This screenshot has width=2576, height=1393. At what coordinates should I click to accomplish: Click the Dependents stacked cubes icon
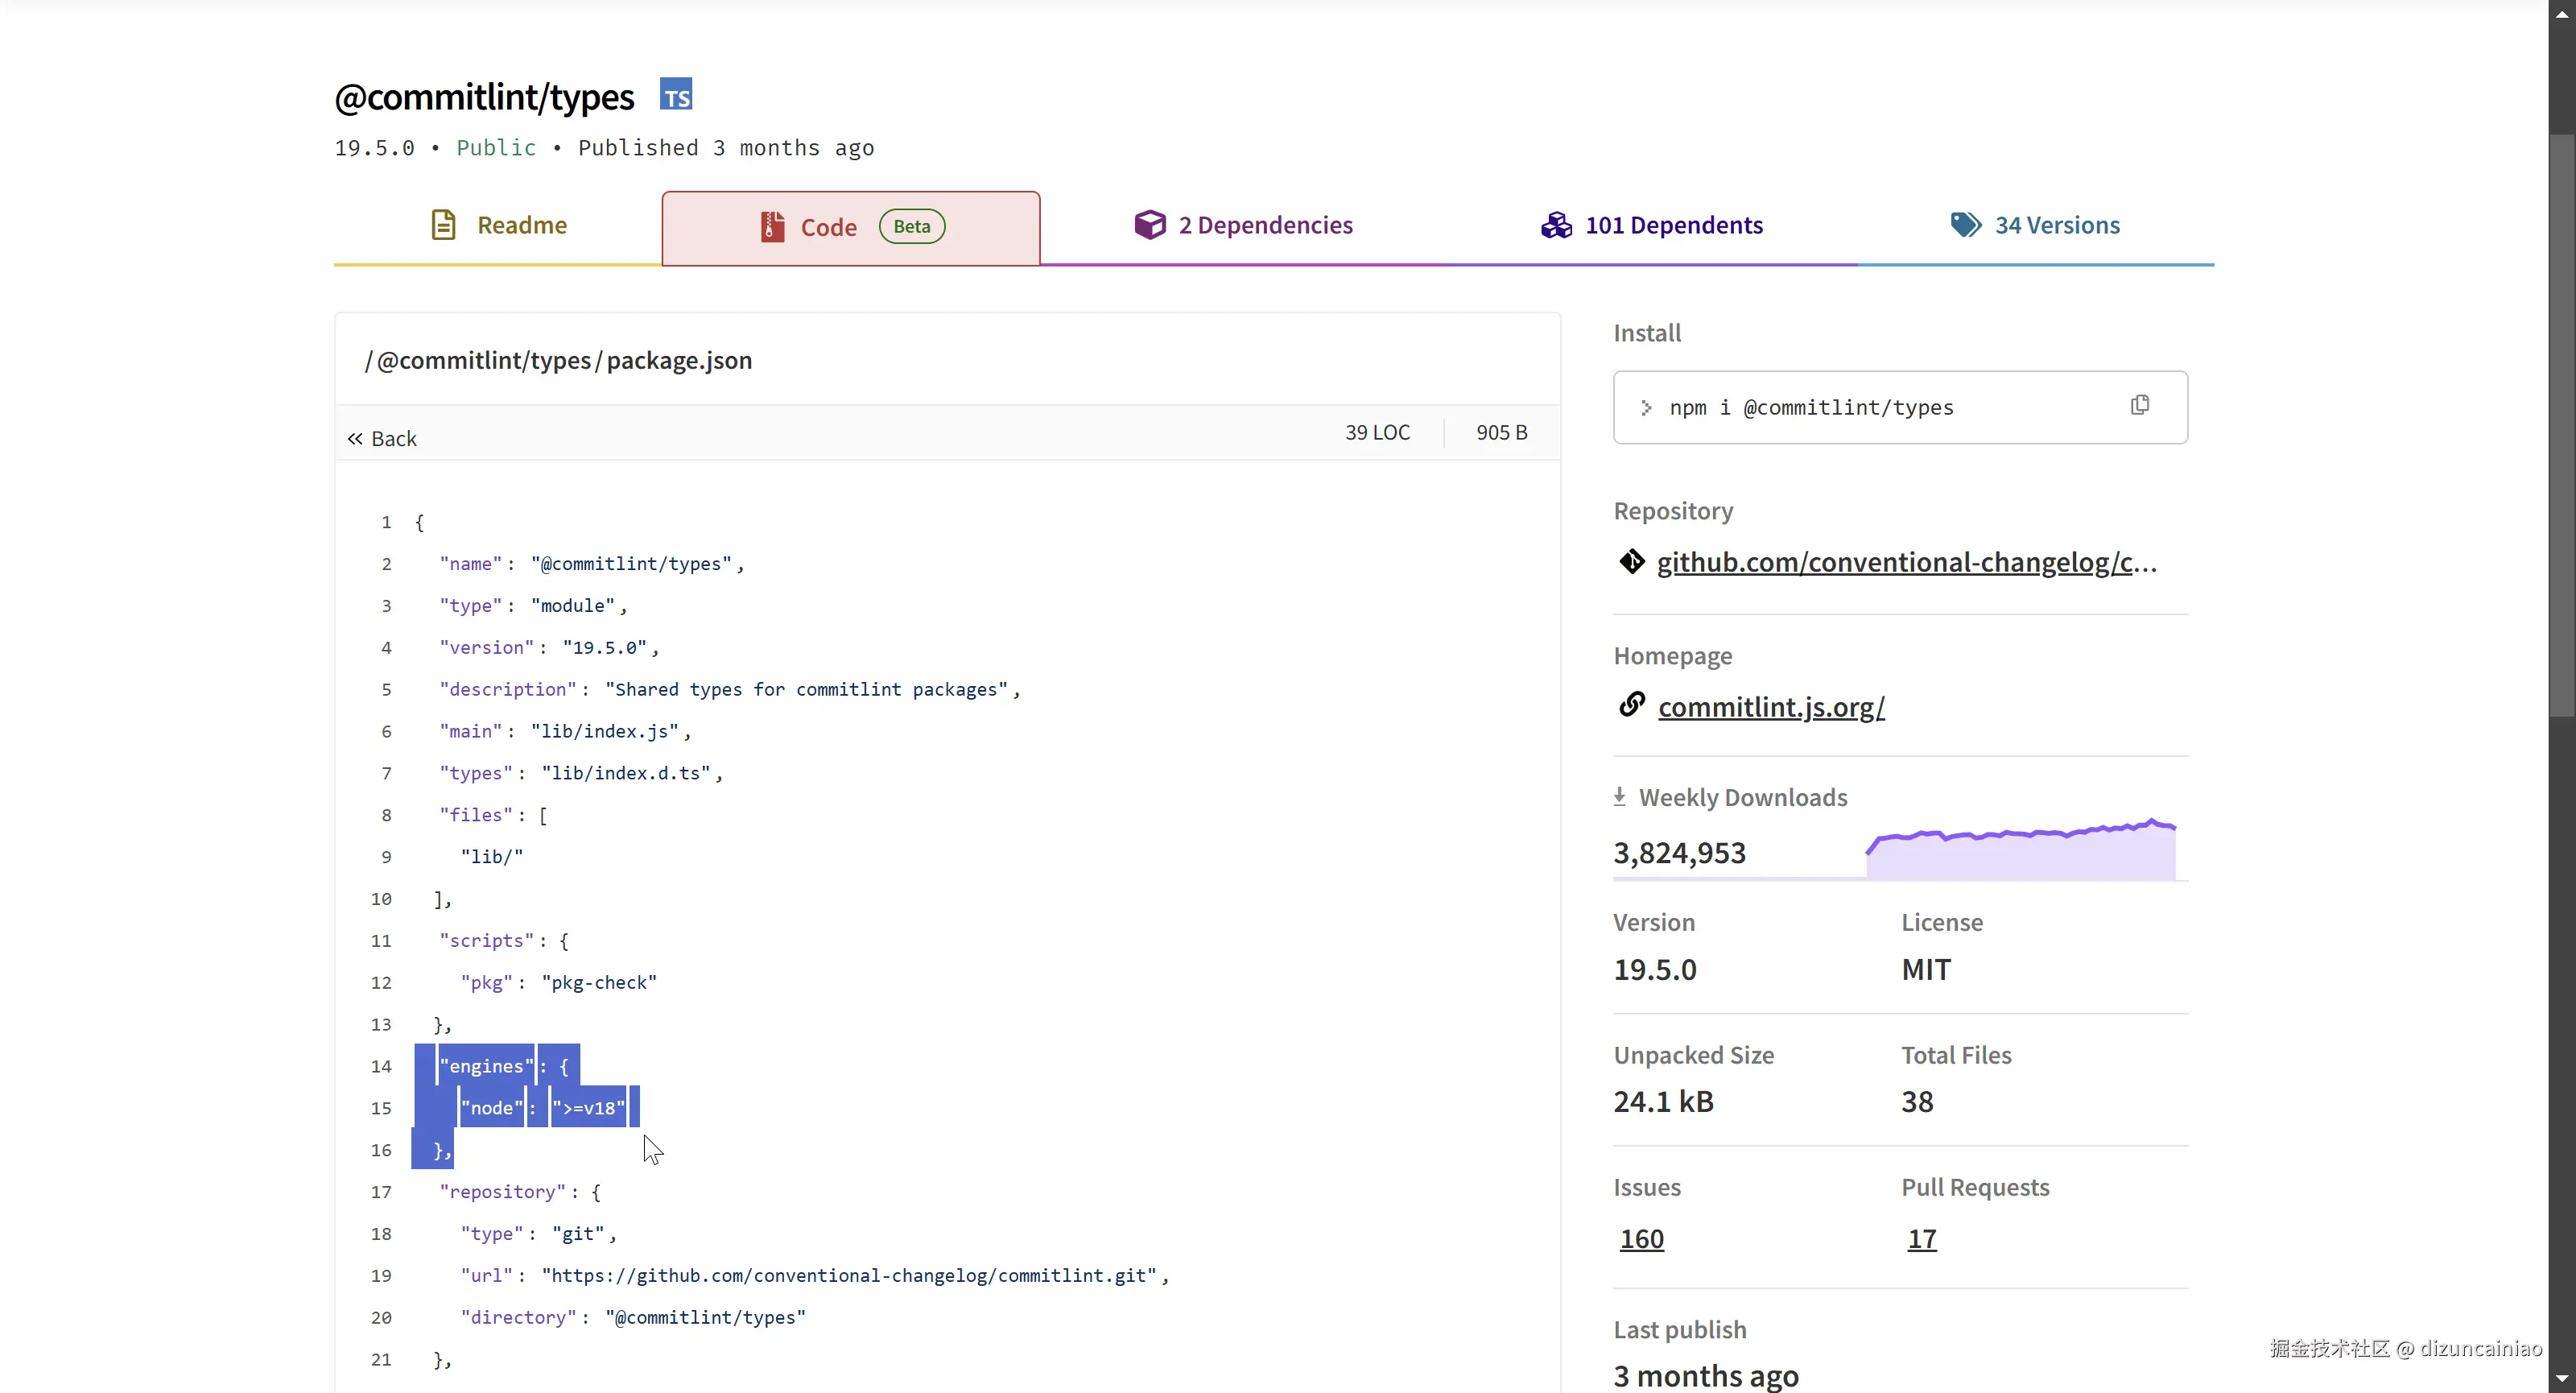[1556, 225]
